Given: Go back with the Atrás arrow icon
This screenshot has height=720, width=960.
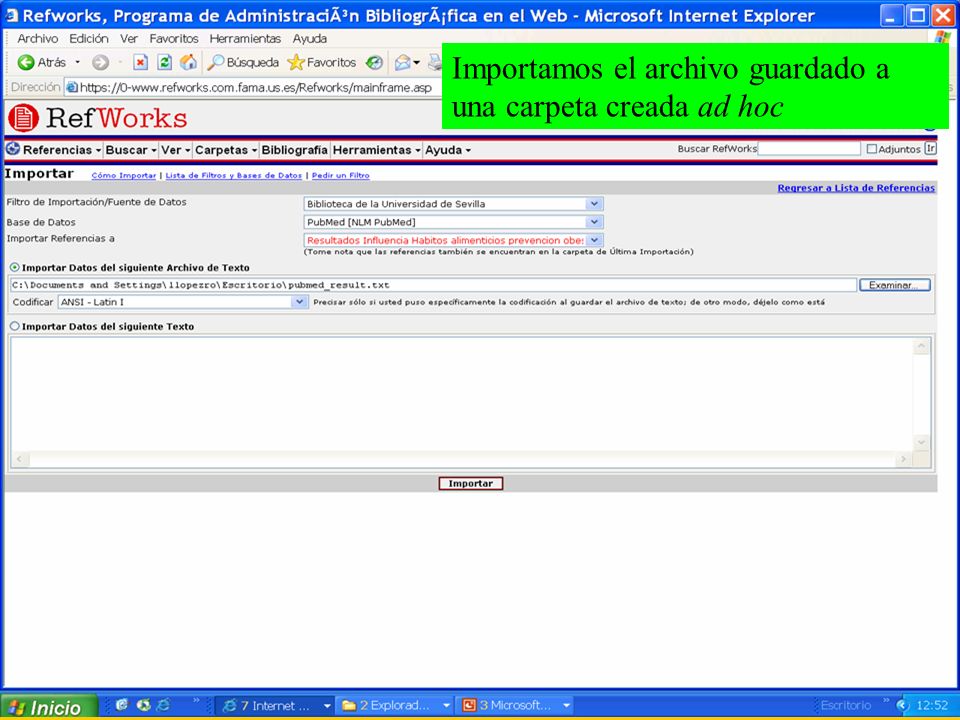Looking at the screenshot, I should [26, 62].
